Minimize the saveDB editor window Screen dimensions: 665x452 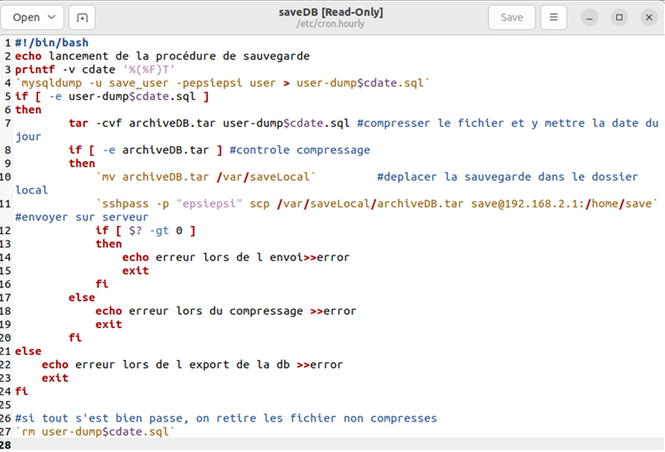(x=593, y=17)
